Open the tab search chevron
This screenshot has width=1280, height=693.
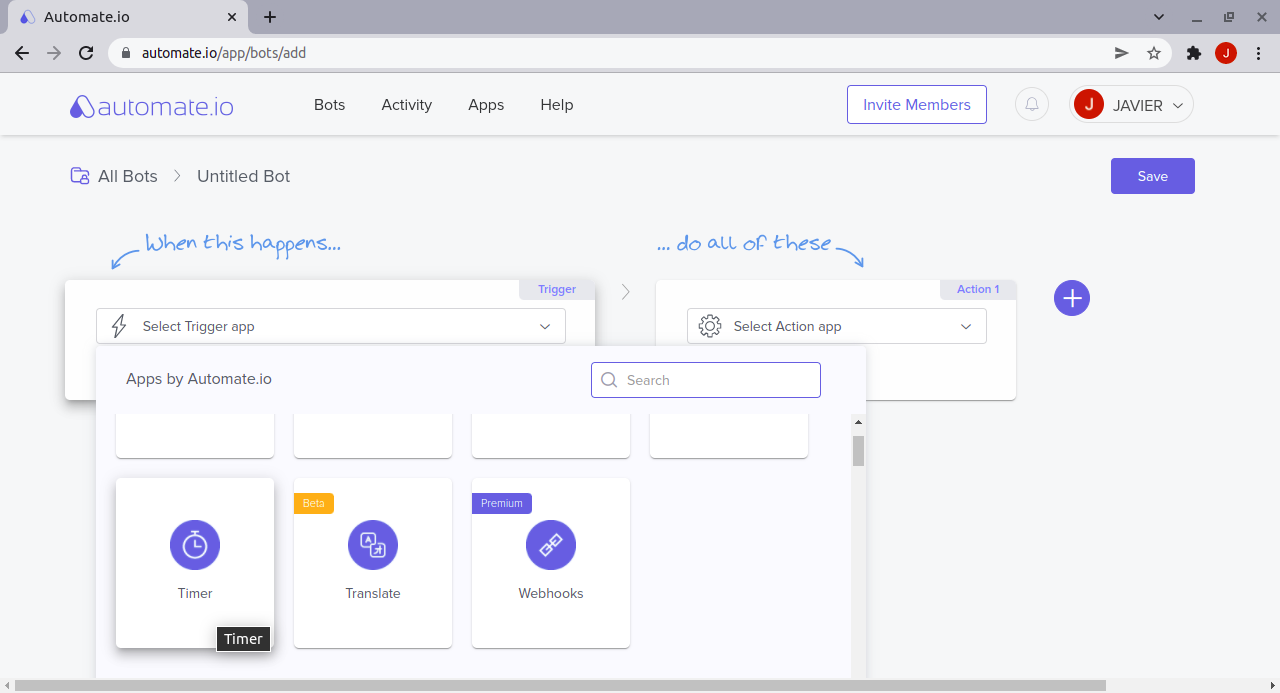(1159, 17)
